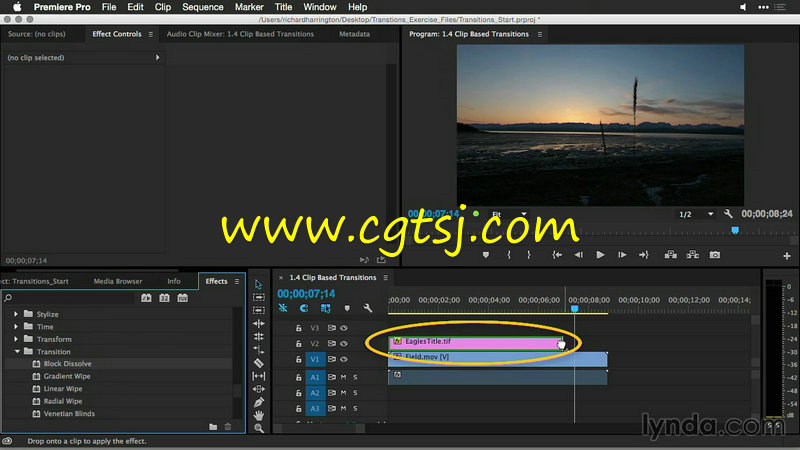
Task: Open the Program monitor button editor plus
Action: pos(786,256)
